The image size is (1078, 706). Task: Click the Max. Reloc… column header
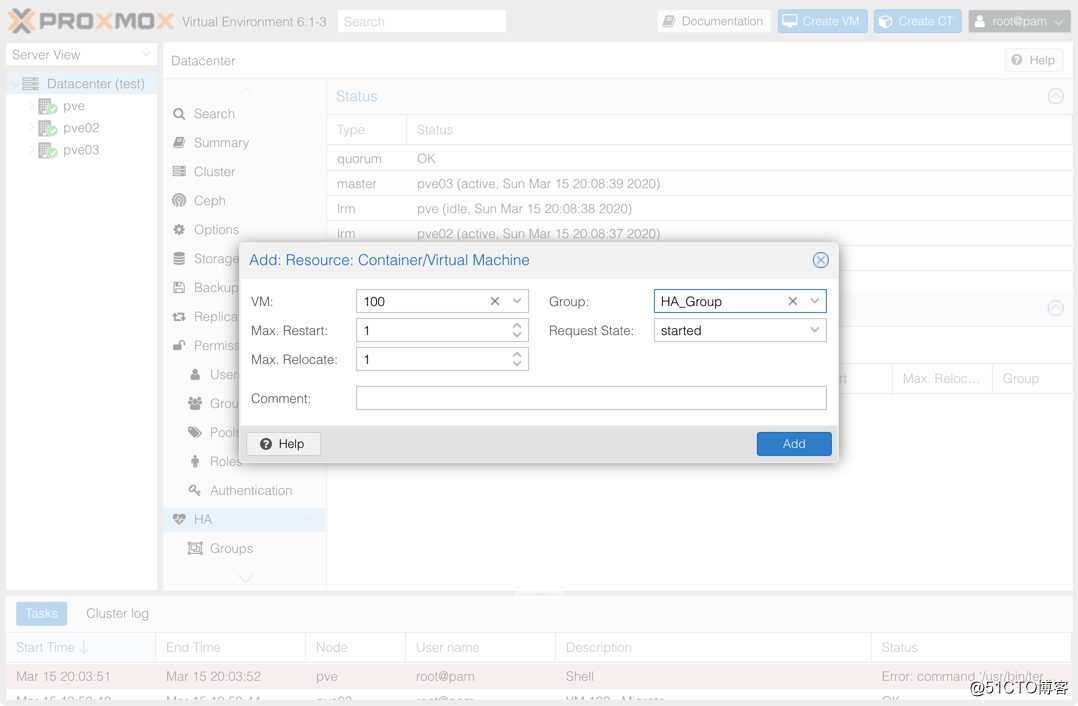(x=942, y=379)
